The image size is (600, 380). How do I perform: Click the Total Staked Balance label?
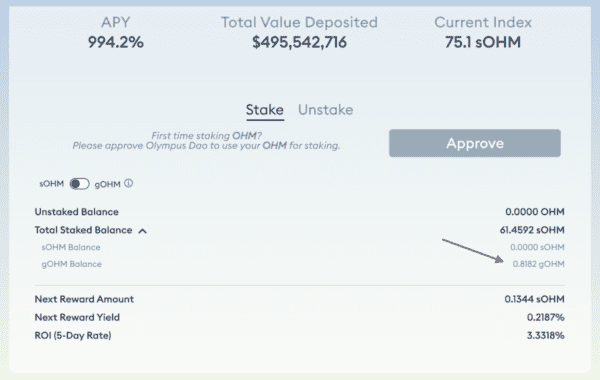(x=83, y=230)
